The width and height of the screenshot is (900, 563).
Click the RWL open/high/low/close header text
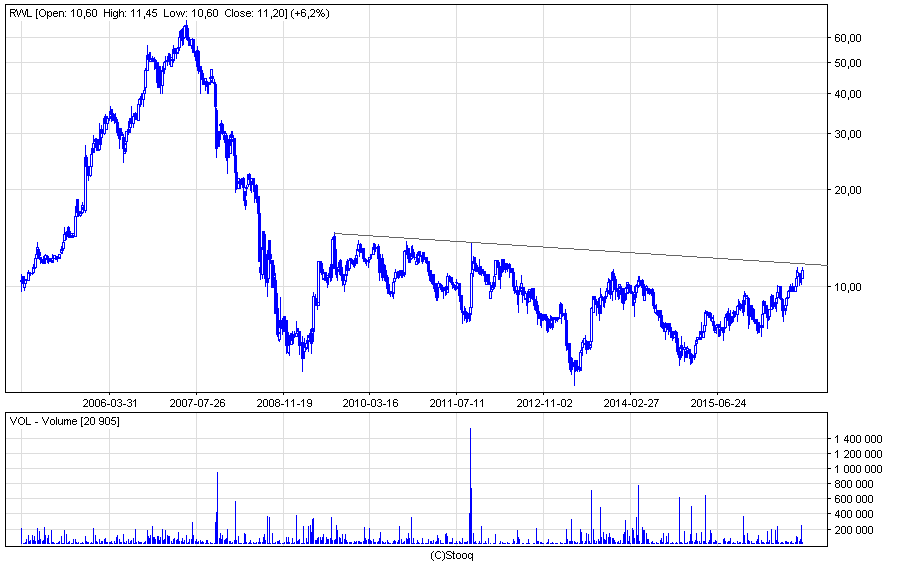point(169,13)
